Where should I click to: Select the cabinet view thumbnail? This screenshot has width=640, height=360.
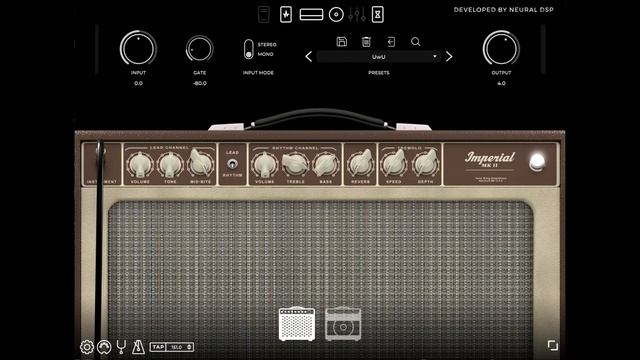pyautogui.click(x=343, y=324)
